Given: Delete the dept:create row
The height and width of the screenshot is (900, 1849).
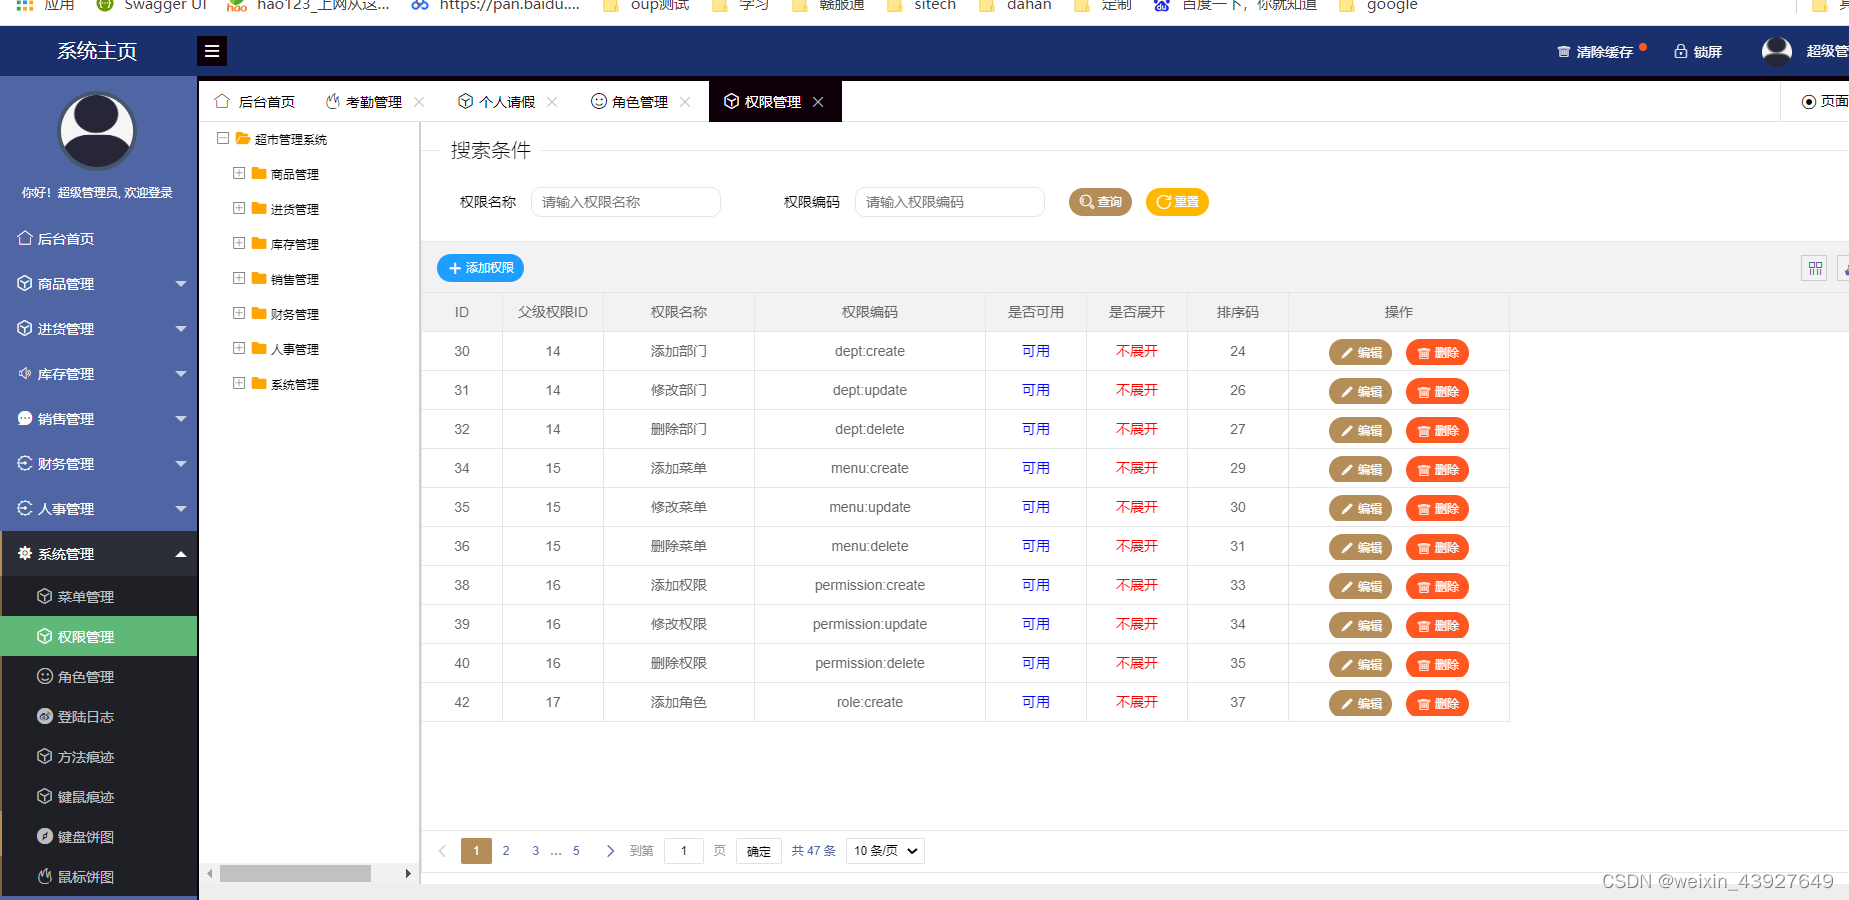Looking at the screenshot, I should coord(1437,352).
